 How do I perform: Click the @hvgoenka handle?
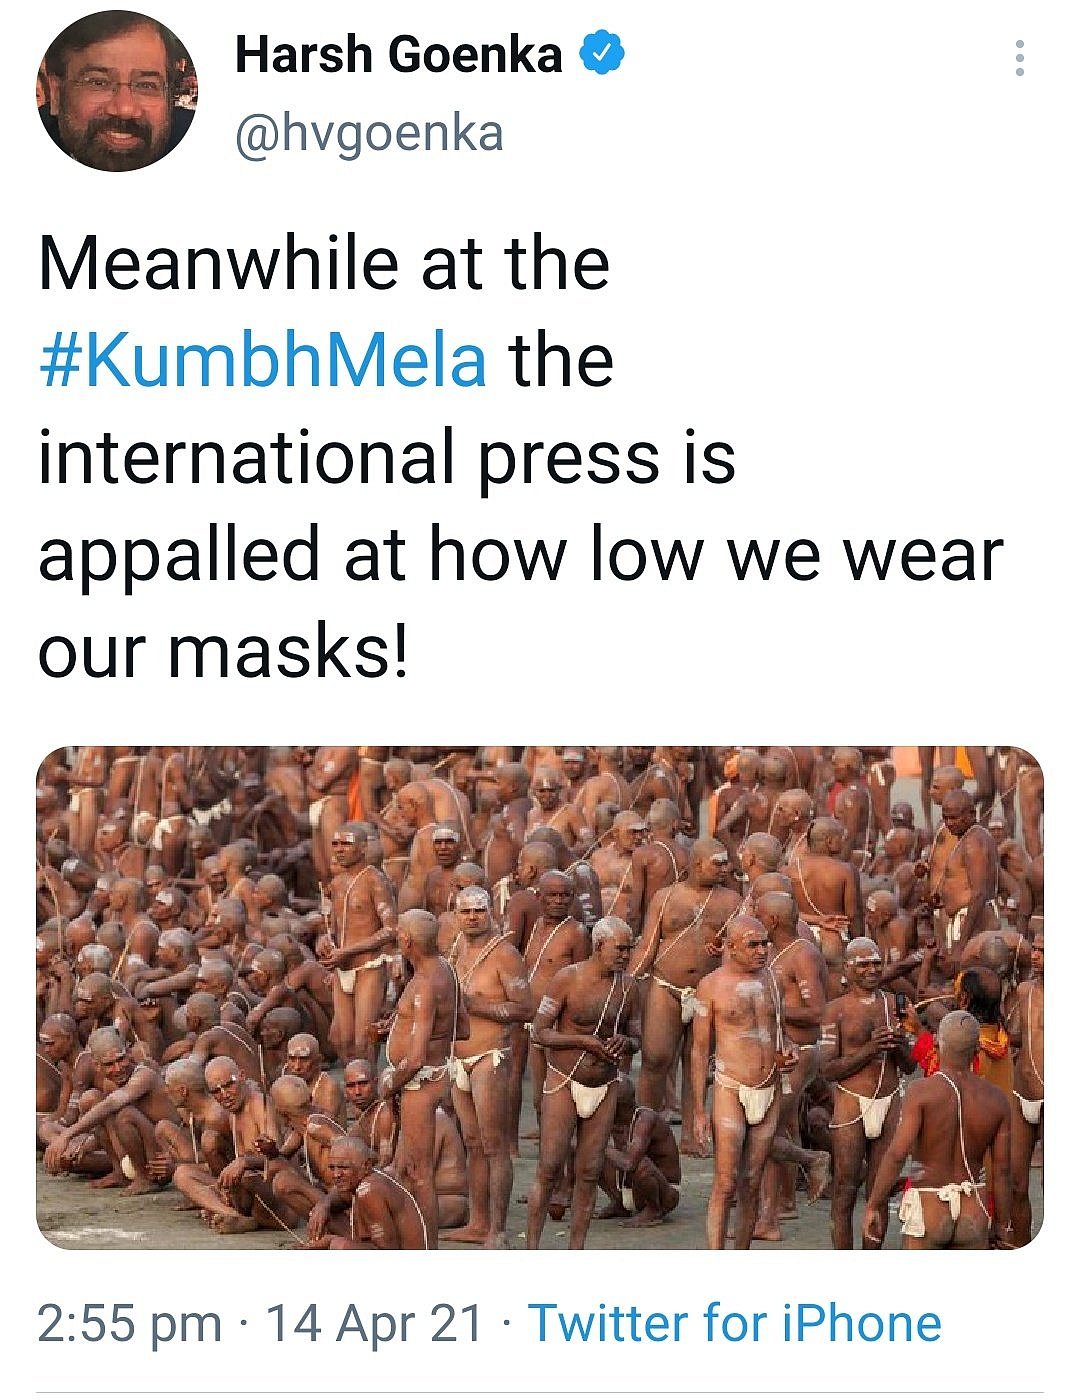pos(369,133)
